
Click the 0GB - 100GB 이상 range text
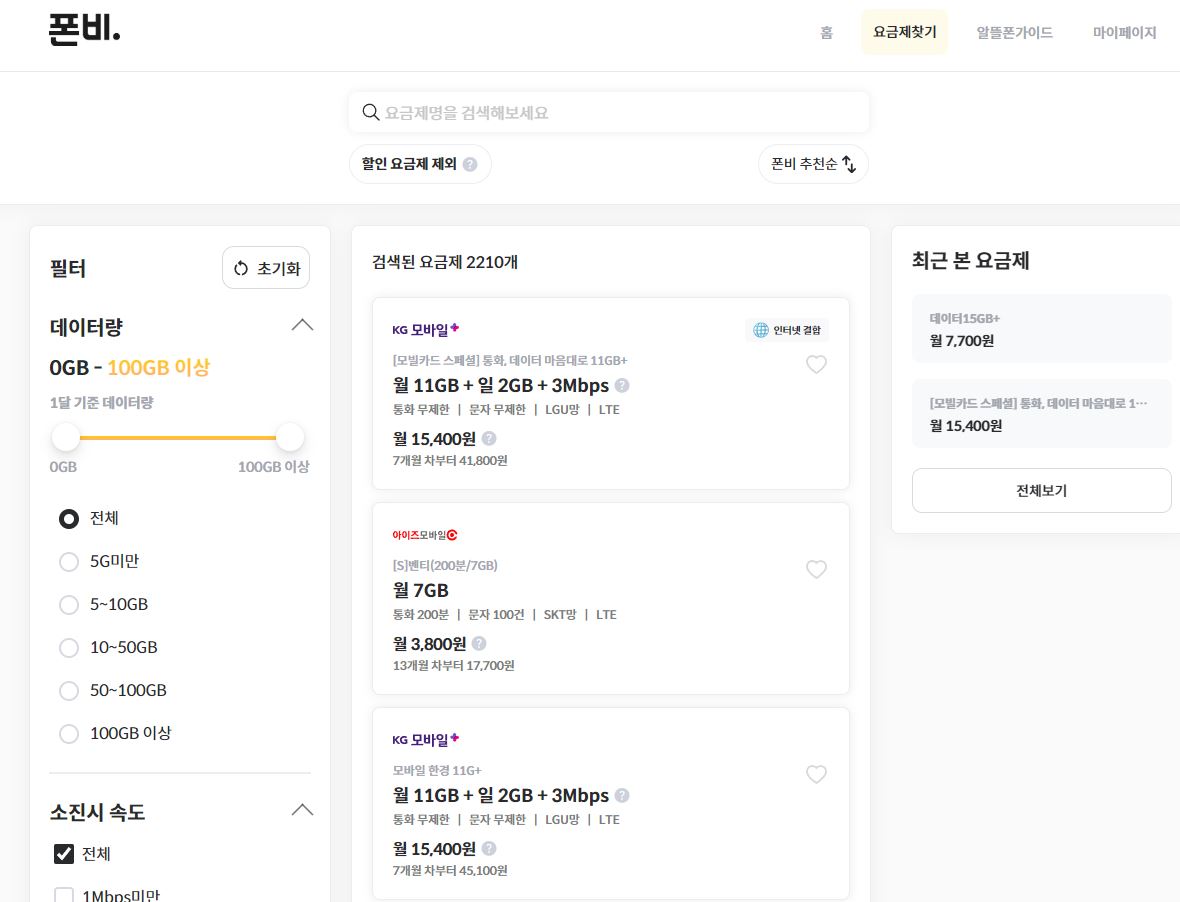click(x=129, y=367)
